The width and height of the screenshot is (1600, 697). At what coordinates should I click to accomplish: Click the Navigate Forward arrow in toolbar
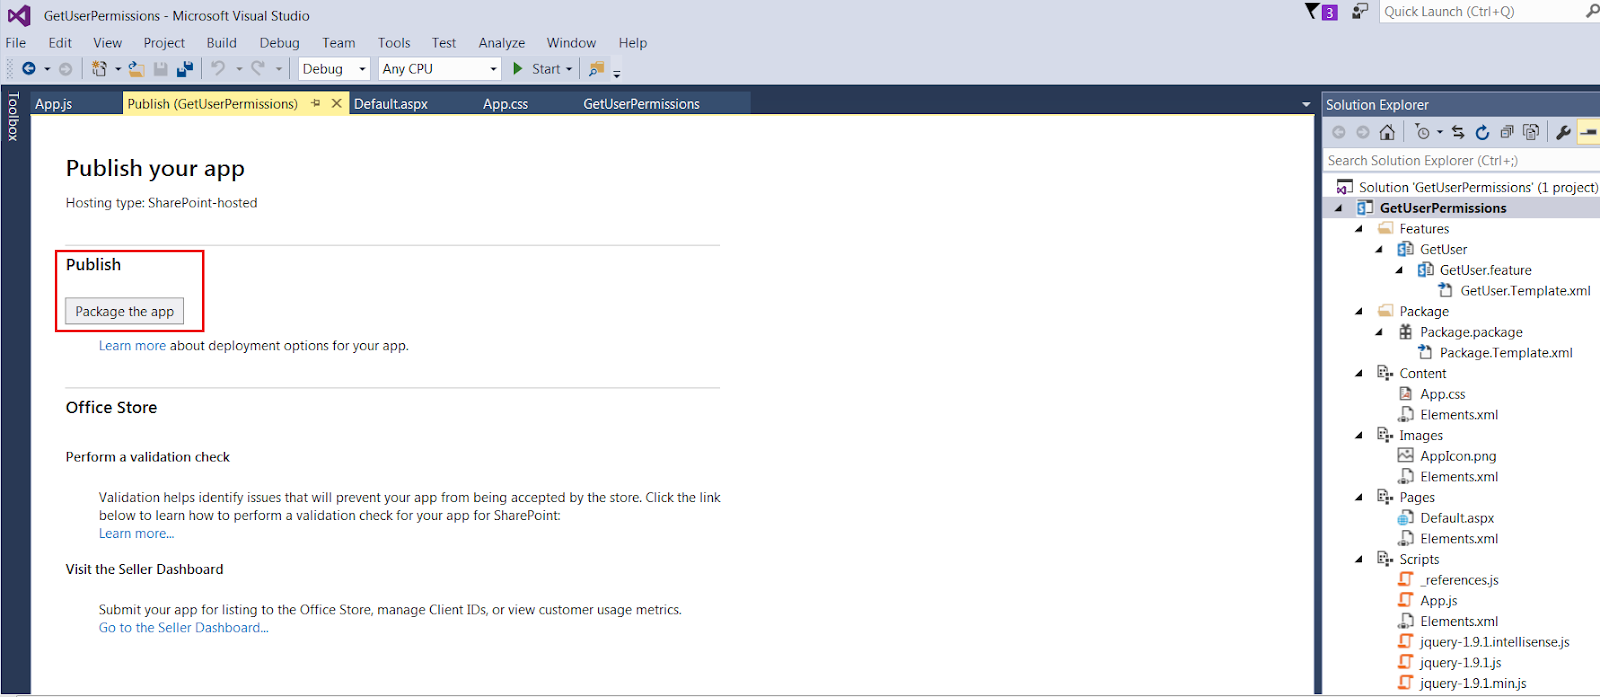click(65, 69)
